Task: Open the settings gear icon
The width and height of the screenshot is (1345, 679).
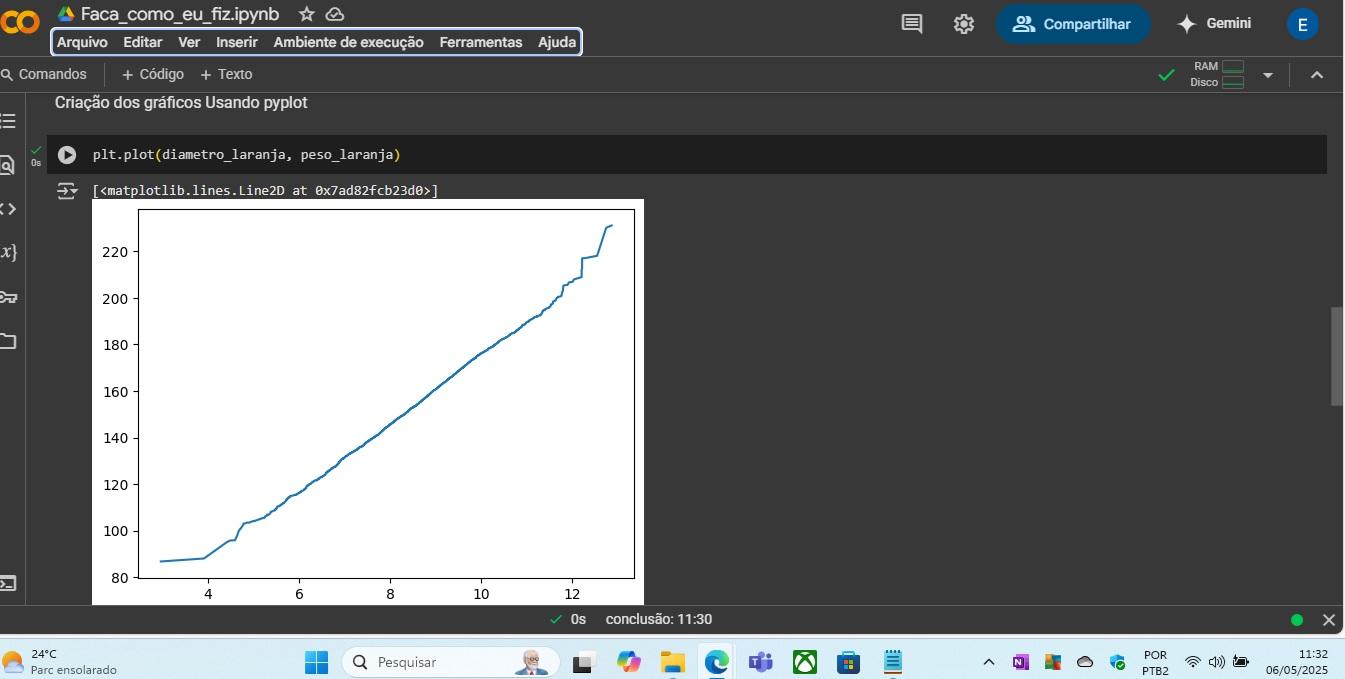Action: (964, 24)
